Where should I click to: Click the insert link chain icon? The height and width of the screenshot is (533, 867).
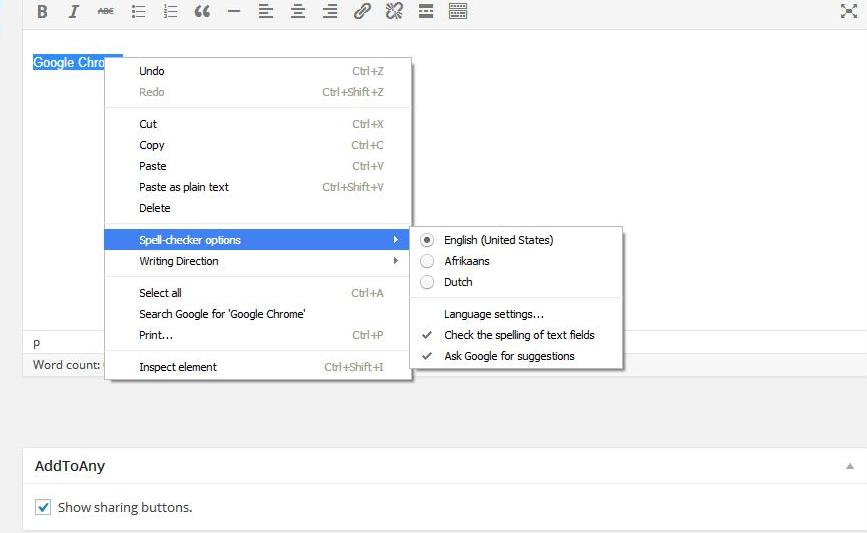362,12
